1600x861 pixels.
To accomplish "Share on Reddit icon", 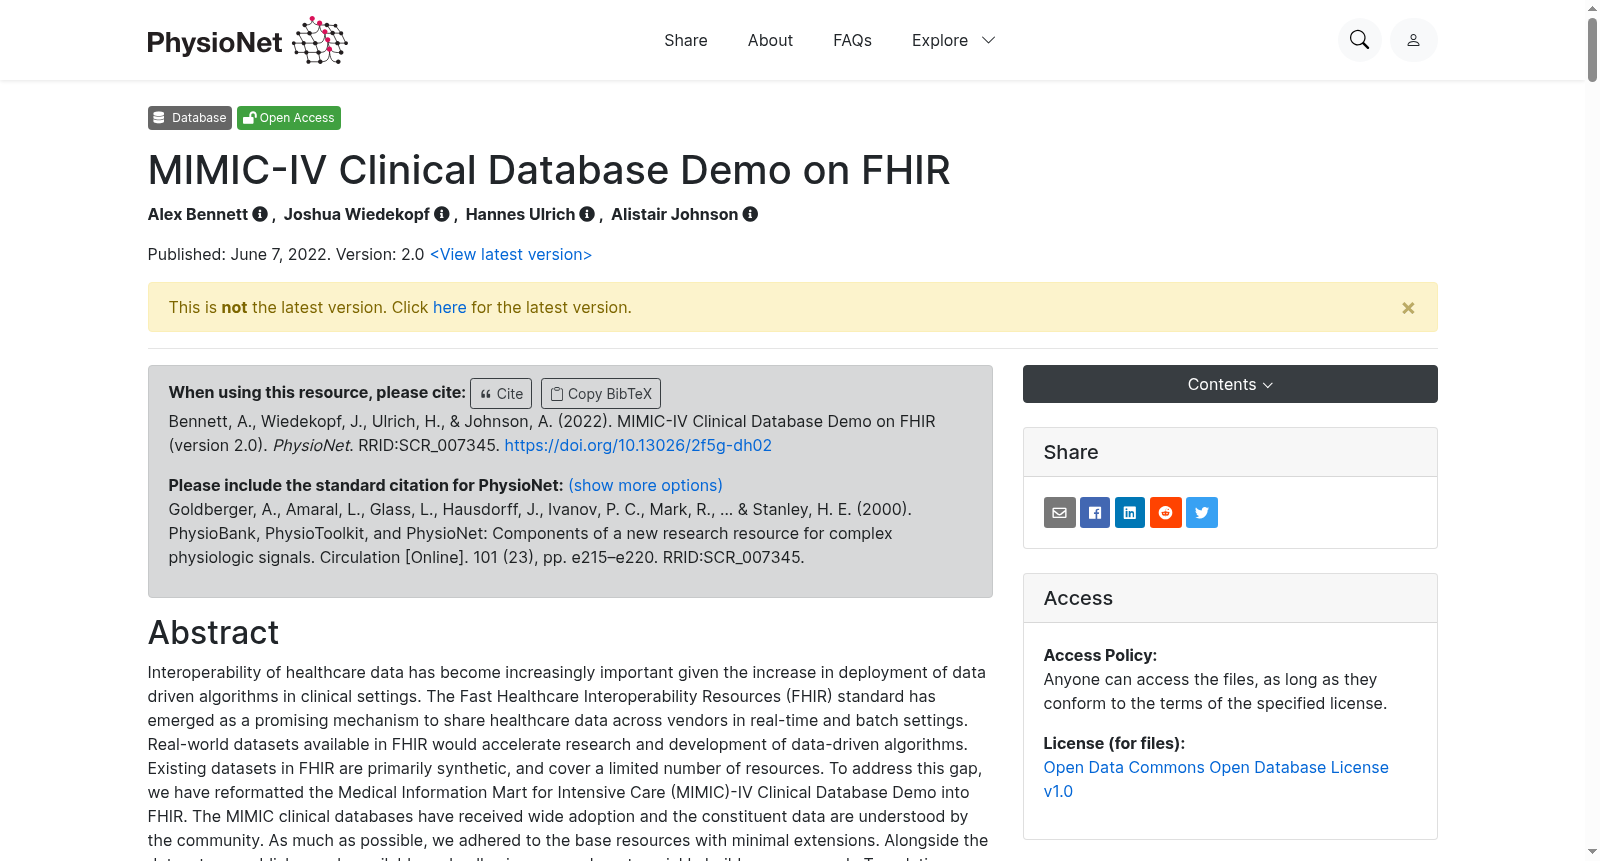I will tap(1166, 513).
